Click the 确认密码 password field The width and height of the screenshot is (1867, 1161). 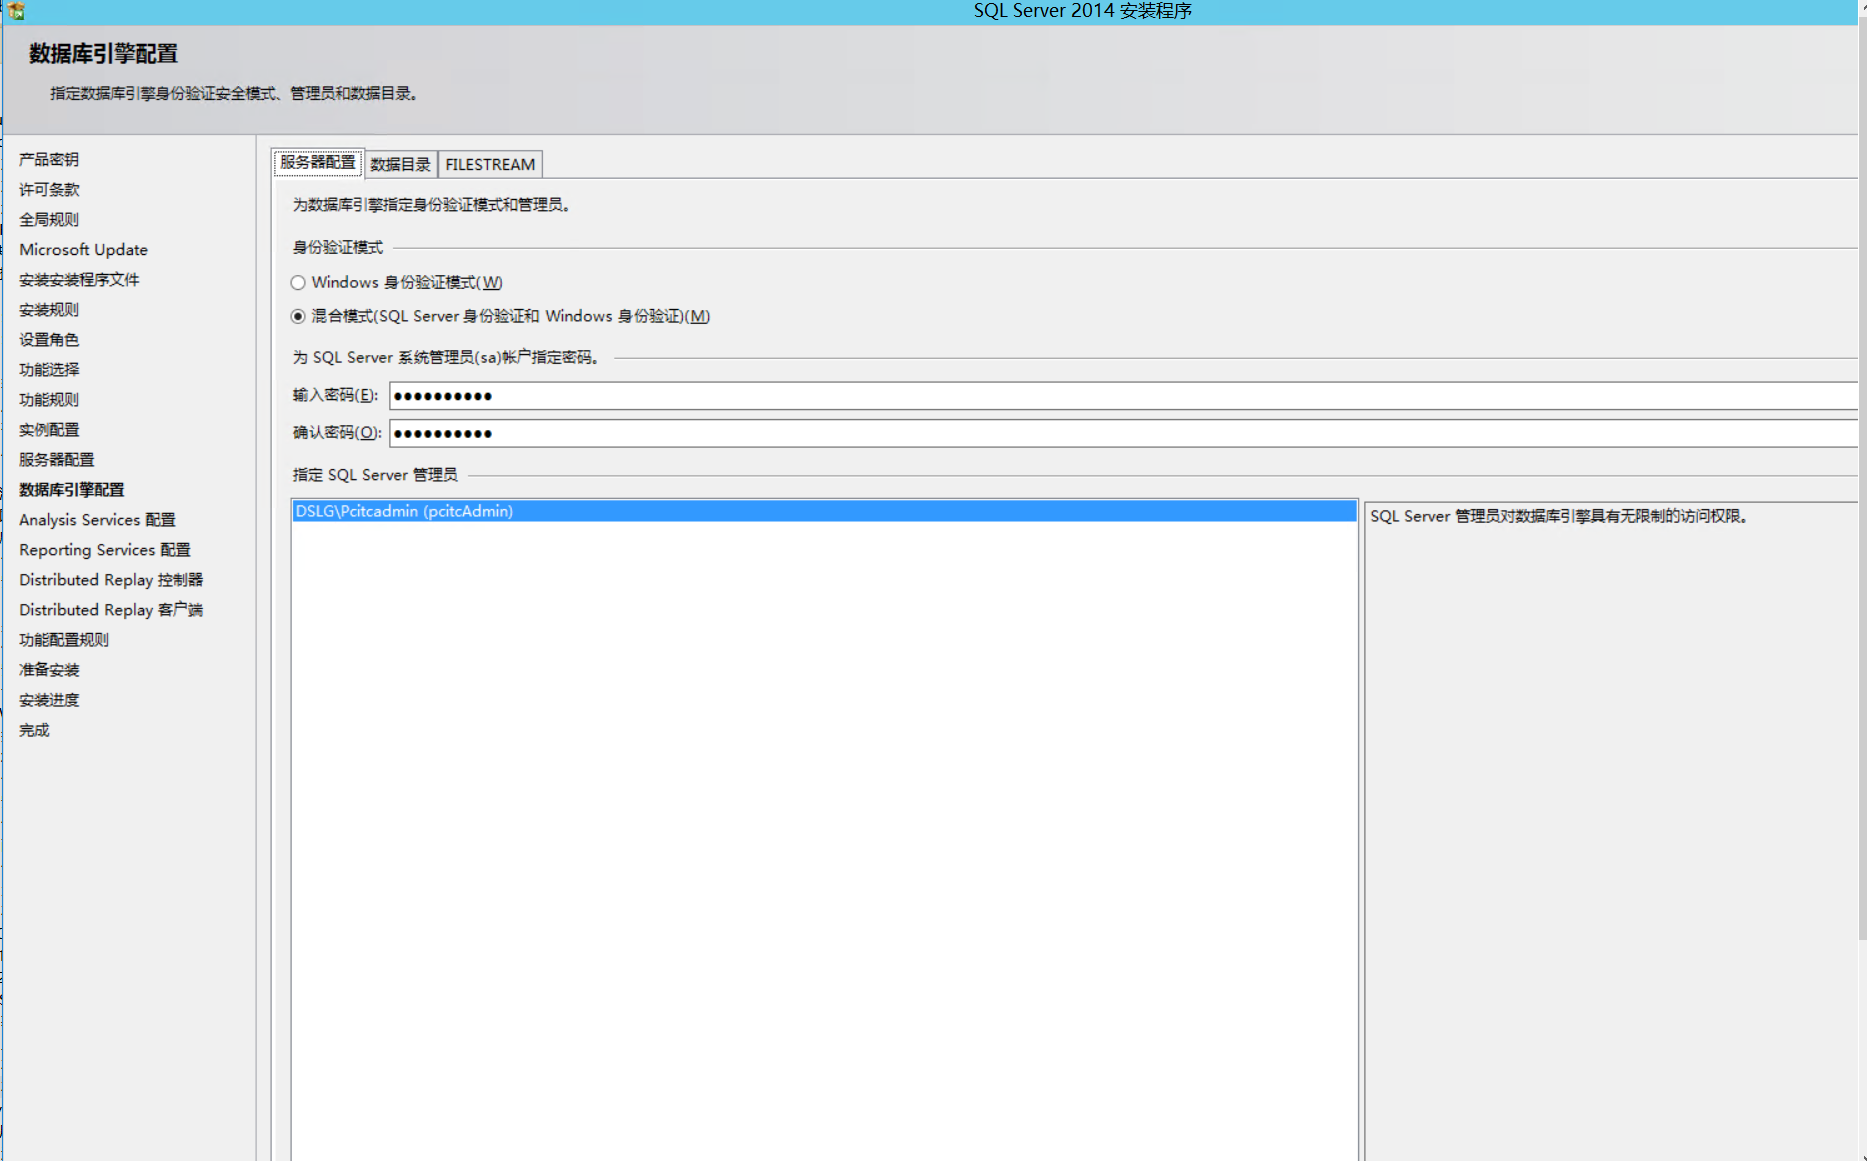[x=1123, y=433]
